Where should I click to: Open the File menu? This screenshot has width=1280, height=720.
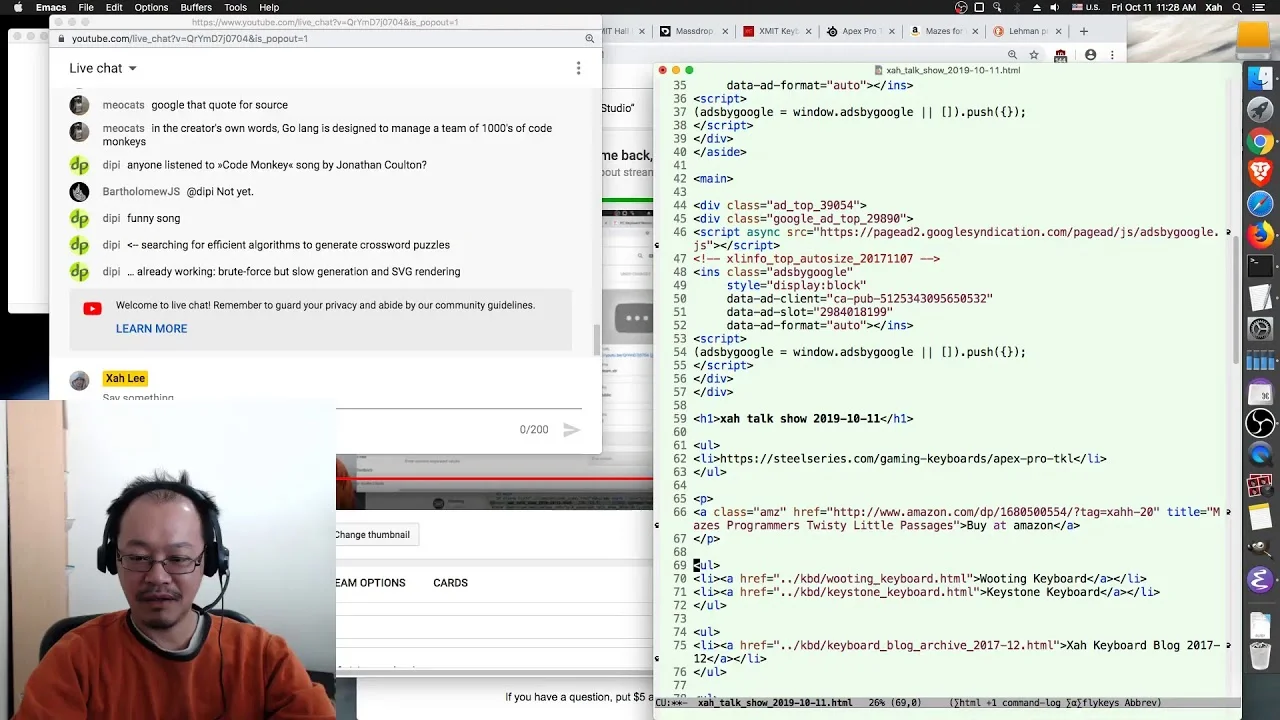coord(86,7)
